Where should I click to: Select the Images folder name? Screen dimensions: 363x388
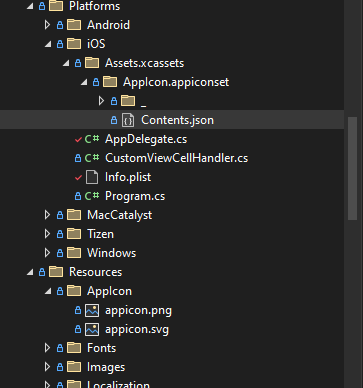106,367
